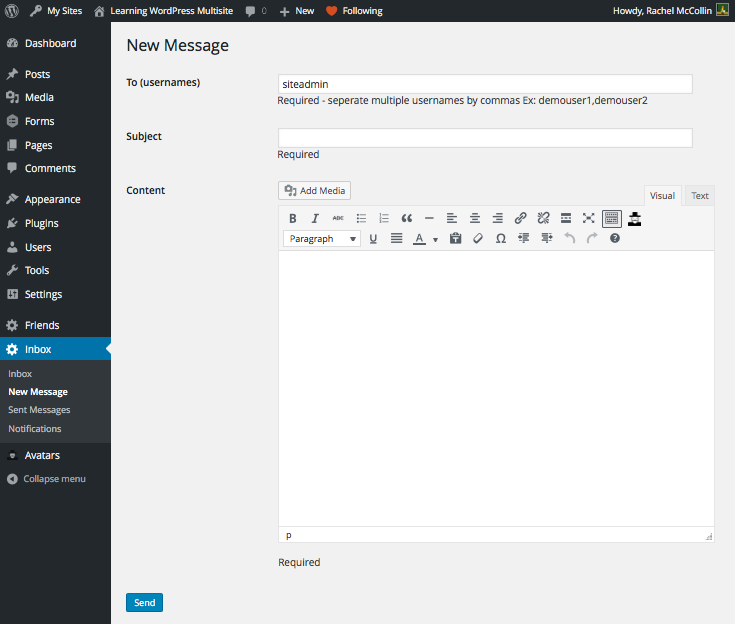Screen dimensions: 735x624
Task: Toggle italic formatting in editor
Action: tap(315, 218)
